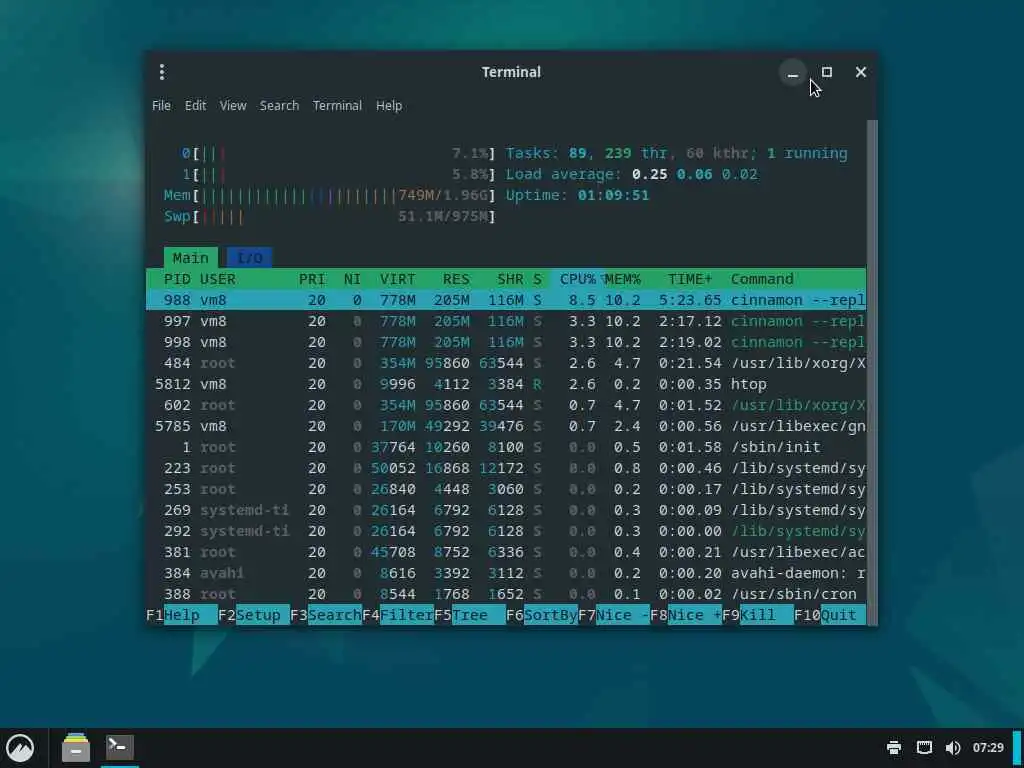Launch the file manager from taskbar
This screenshot has width=1024, height=768.
(x=76, y=748)
